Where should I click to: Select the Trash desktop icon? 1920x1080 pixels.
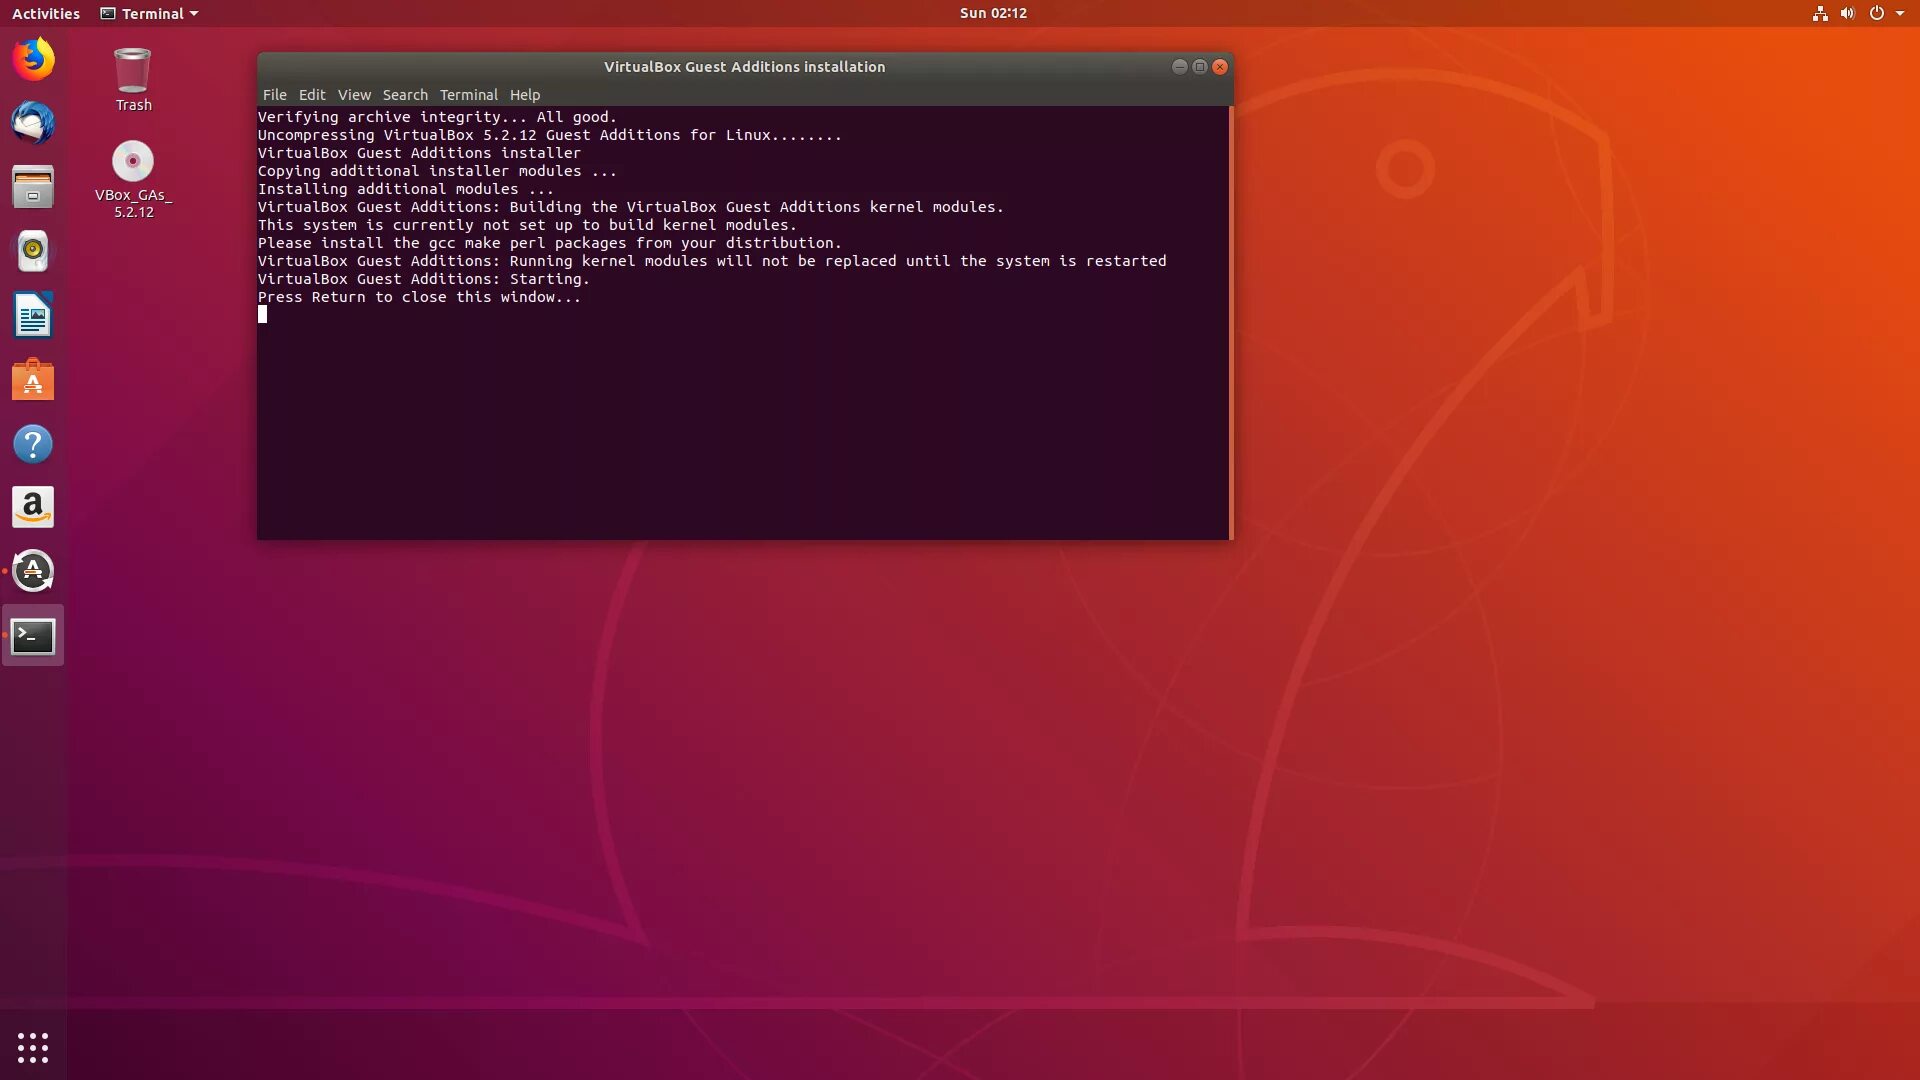[x=133, y=72]
